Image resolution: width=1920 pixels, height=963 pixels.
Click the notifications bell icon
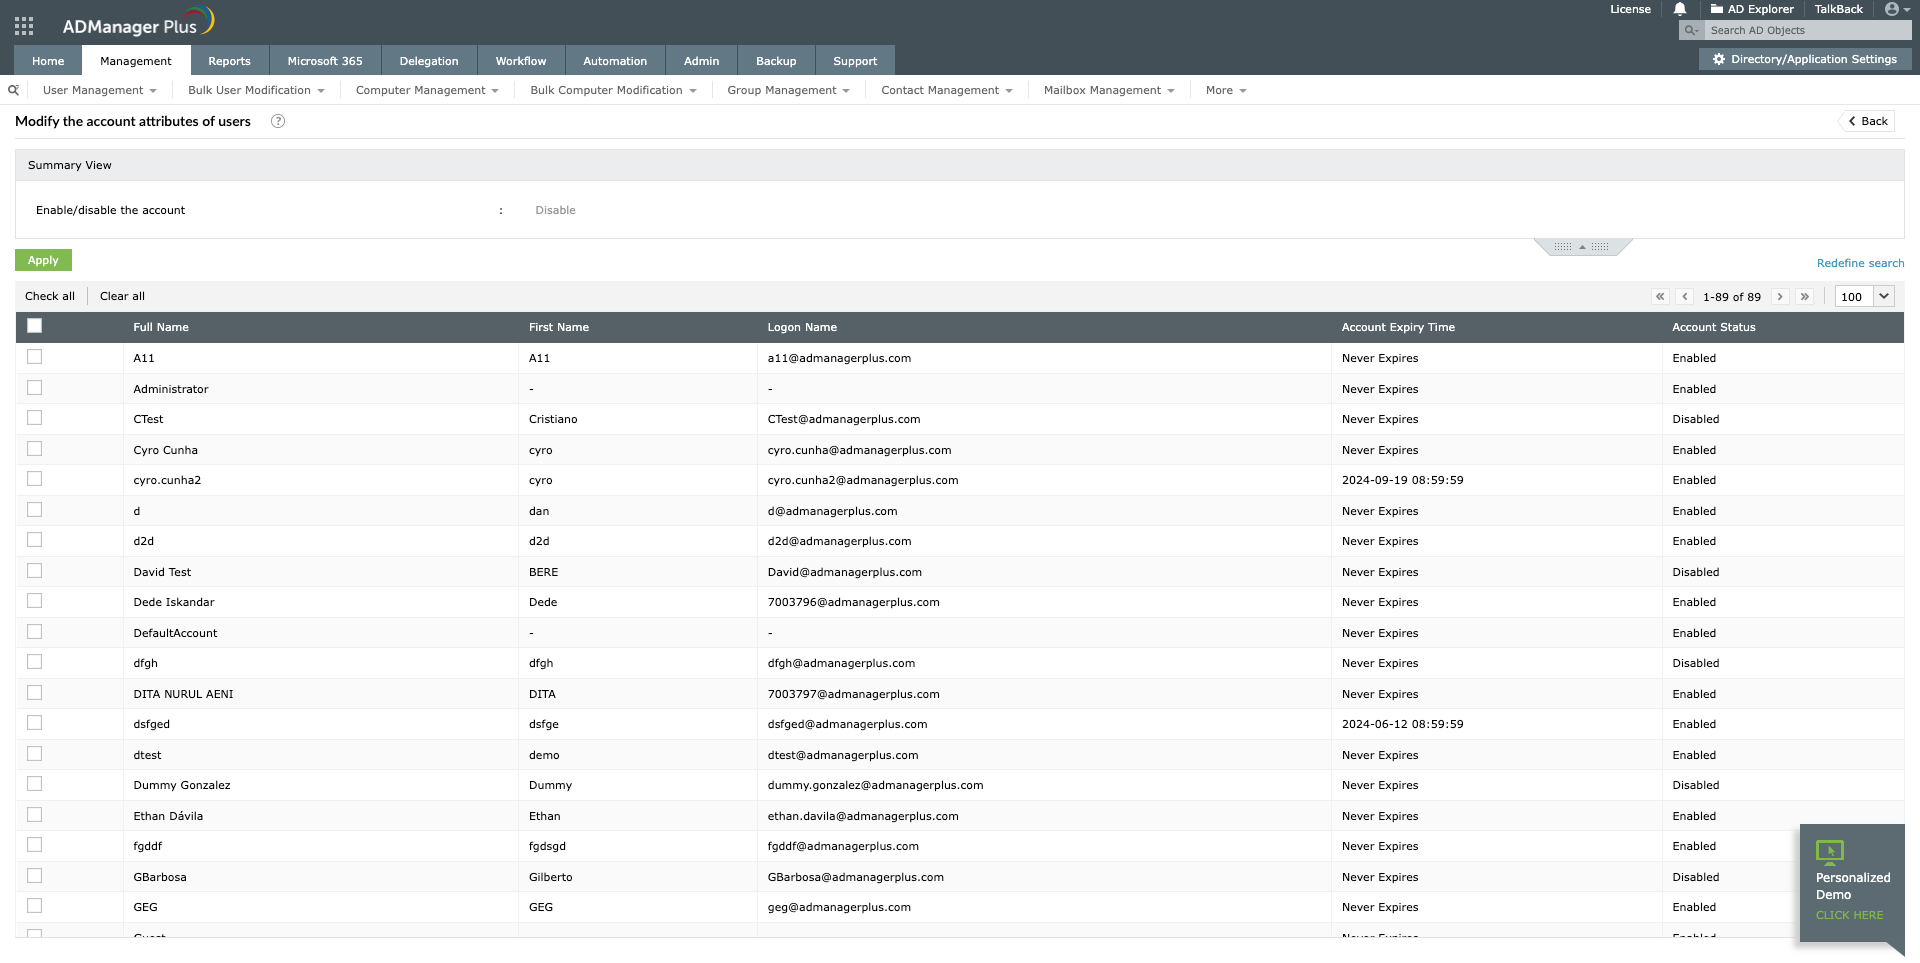pos(1680,9)
